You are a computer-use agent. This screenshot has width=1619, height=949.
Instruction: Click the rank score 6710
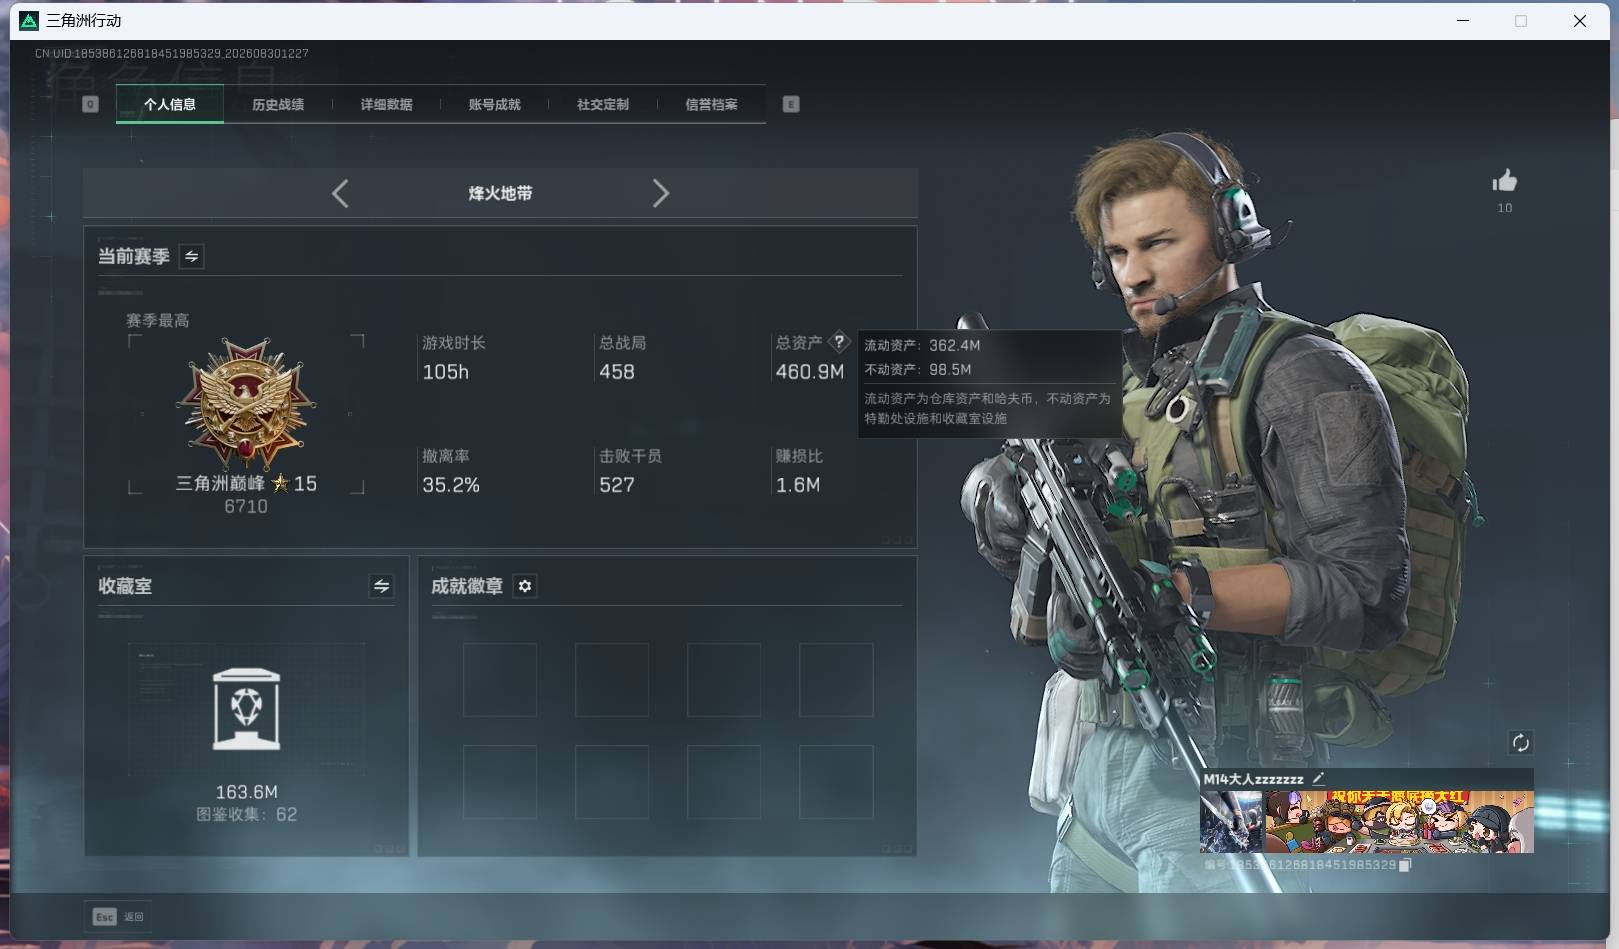pyautogui.click(x=246, y=506)
